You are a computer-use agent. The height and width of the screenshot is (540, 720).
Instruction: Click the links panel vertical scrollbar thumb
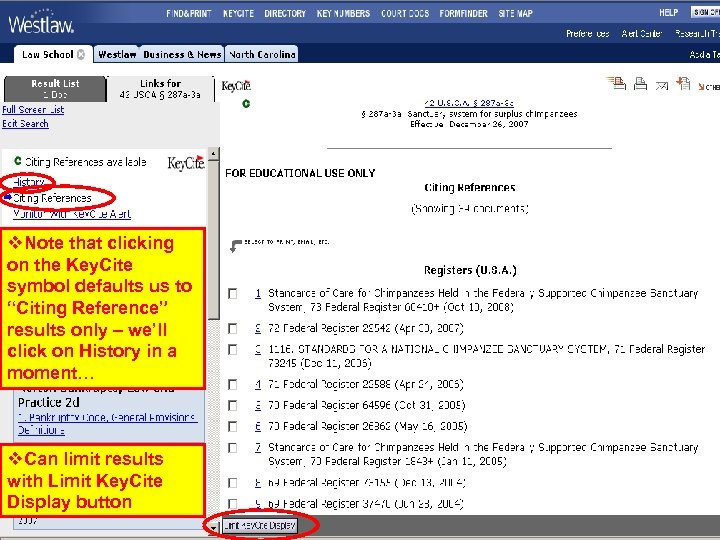pos(213,240)
